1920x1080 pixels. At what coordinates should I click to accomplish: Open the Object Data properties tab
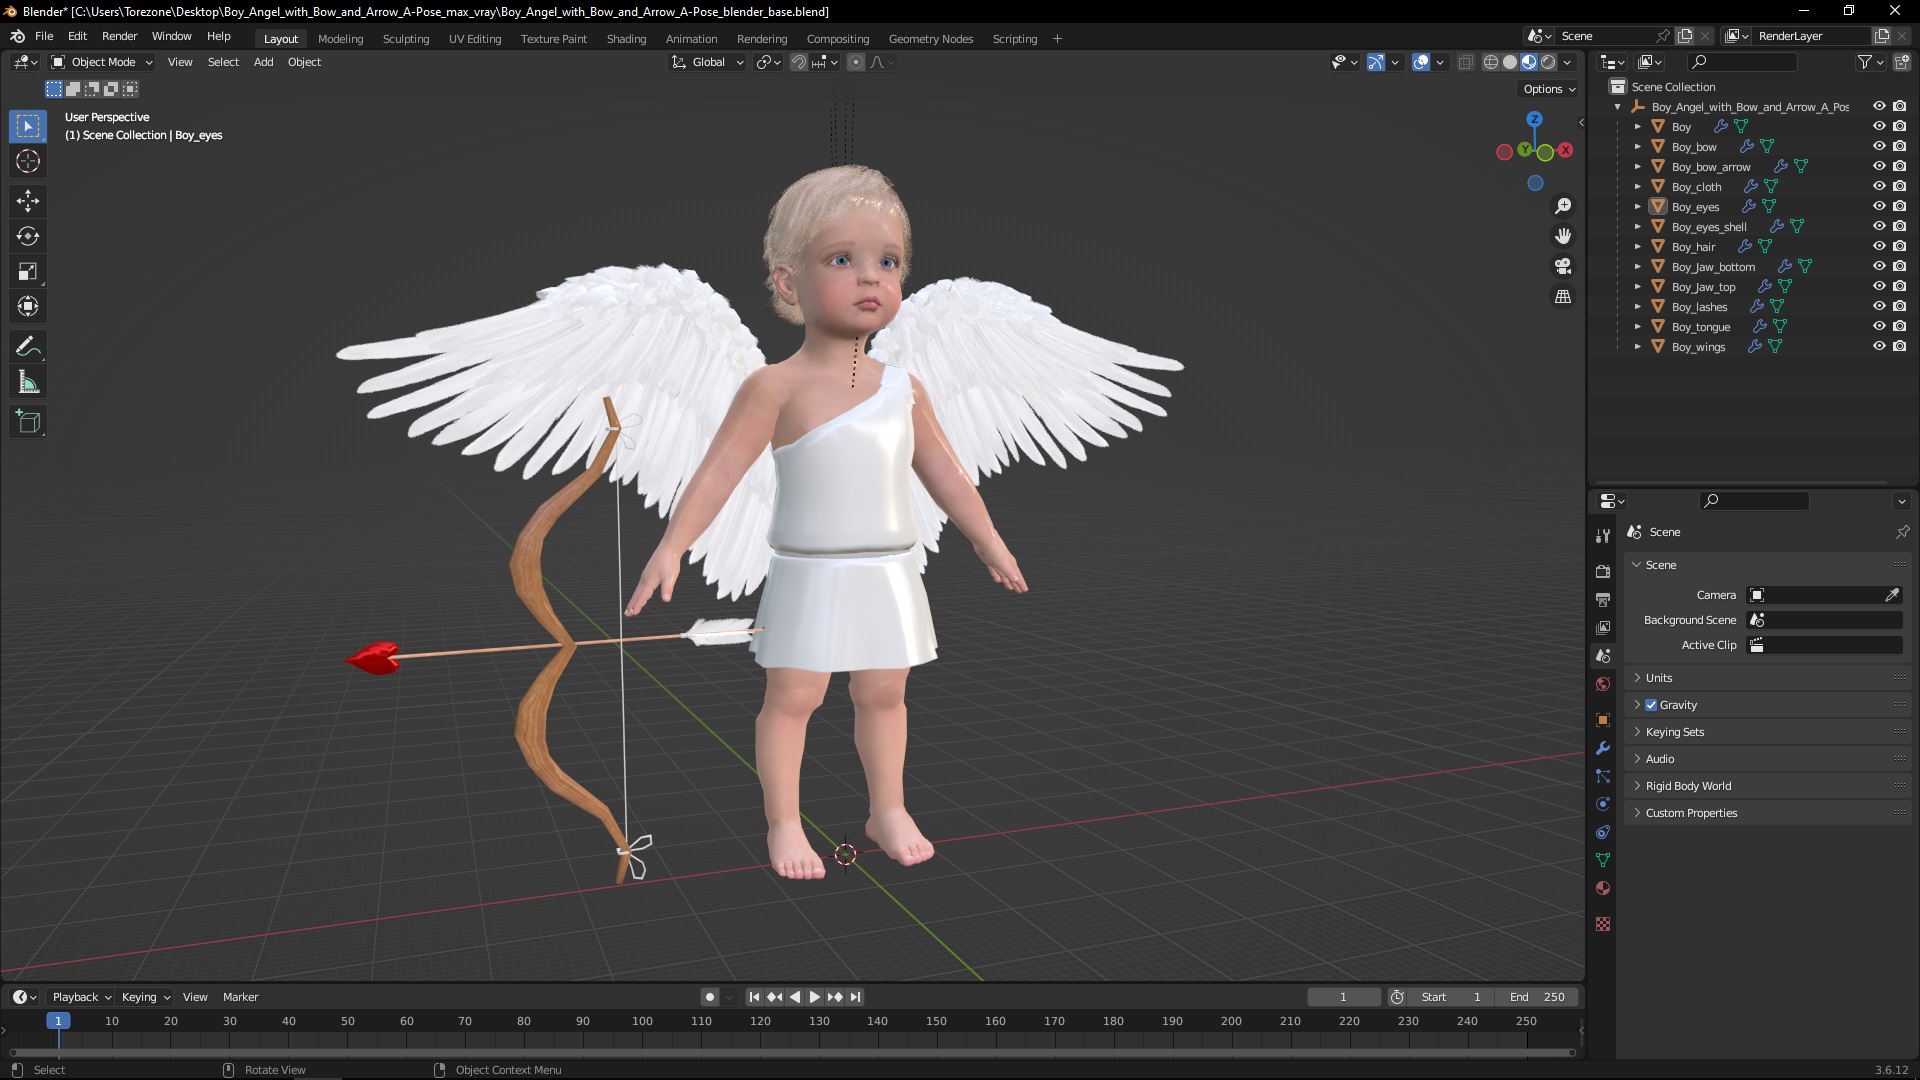pyautogui.click(x=1603, y=860)
